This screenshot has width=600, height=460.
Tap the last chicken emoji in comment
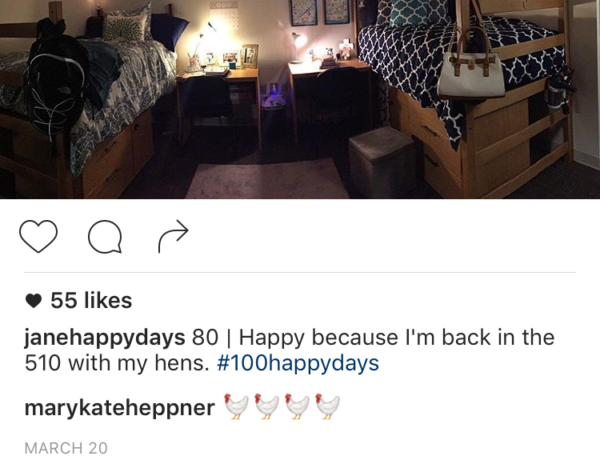327,406
